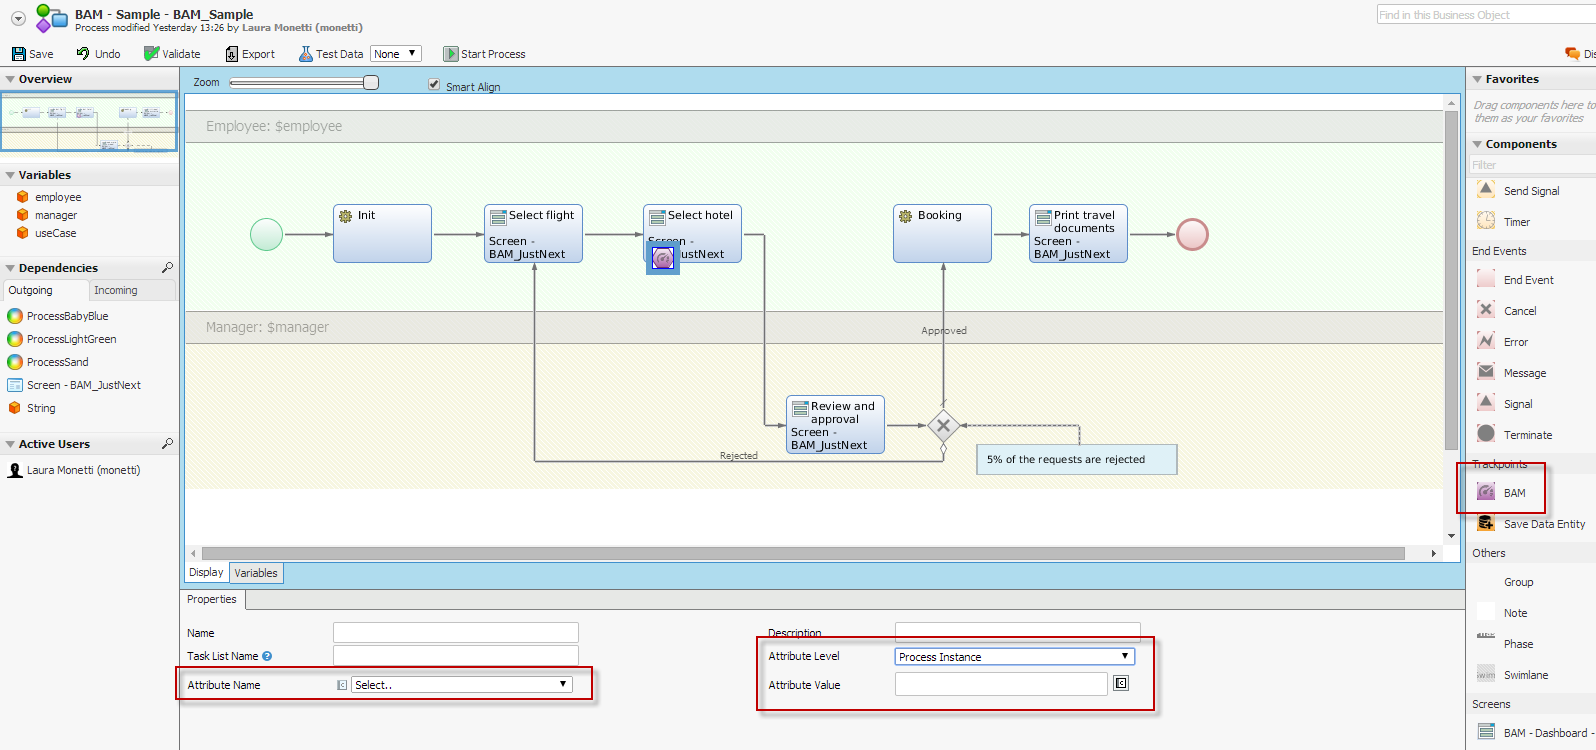The height and width of the screenshot is (750, 1596).
Task: Click the BAM process object icon
Action: (51, 18)
